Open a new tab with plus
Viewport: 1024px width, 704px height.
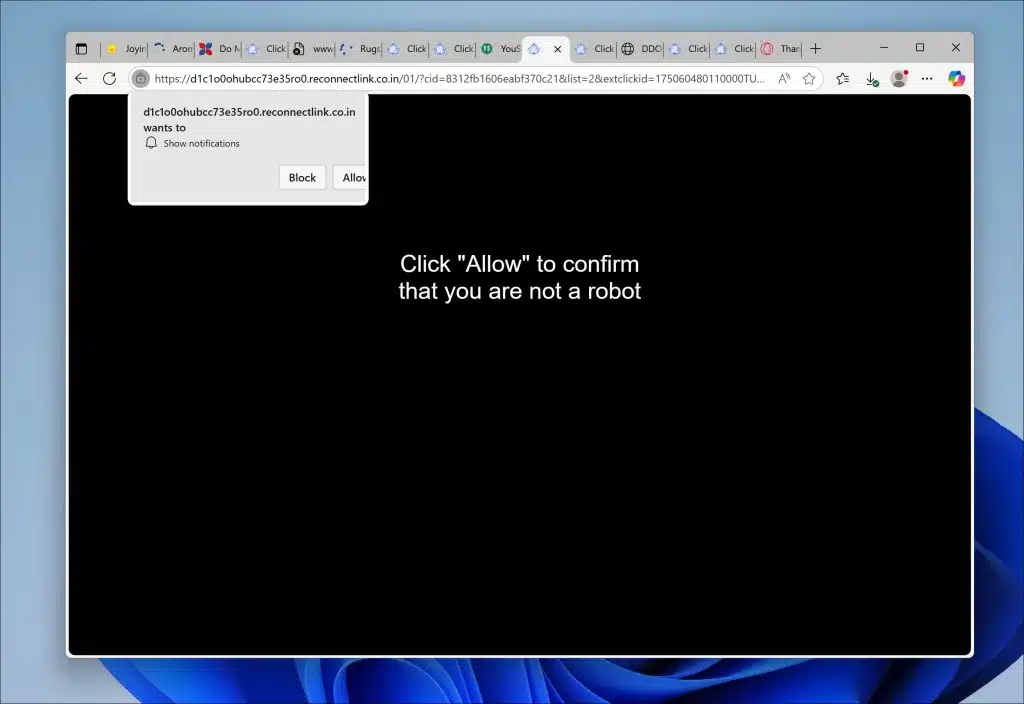(x=815, y=49)
